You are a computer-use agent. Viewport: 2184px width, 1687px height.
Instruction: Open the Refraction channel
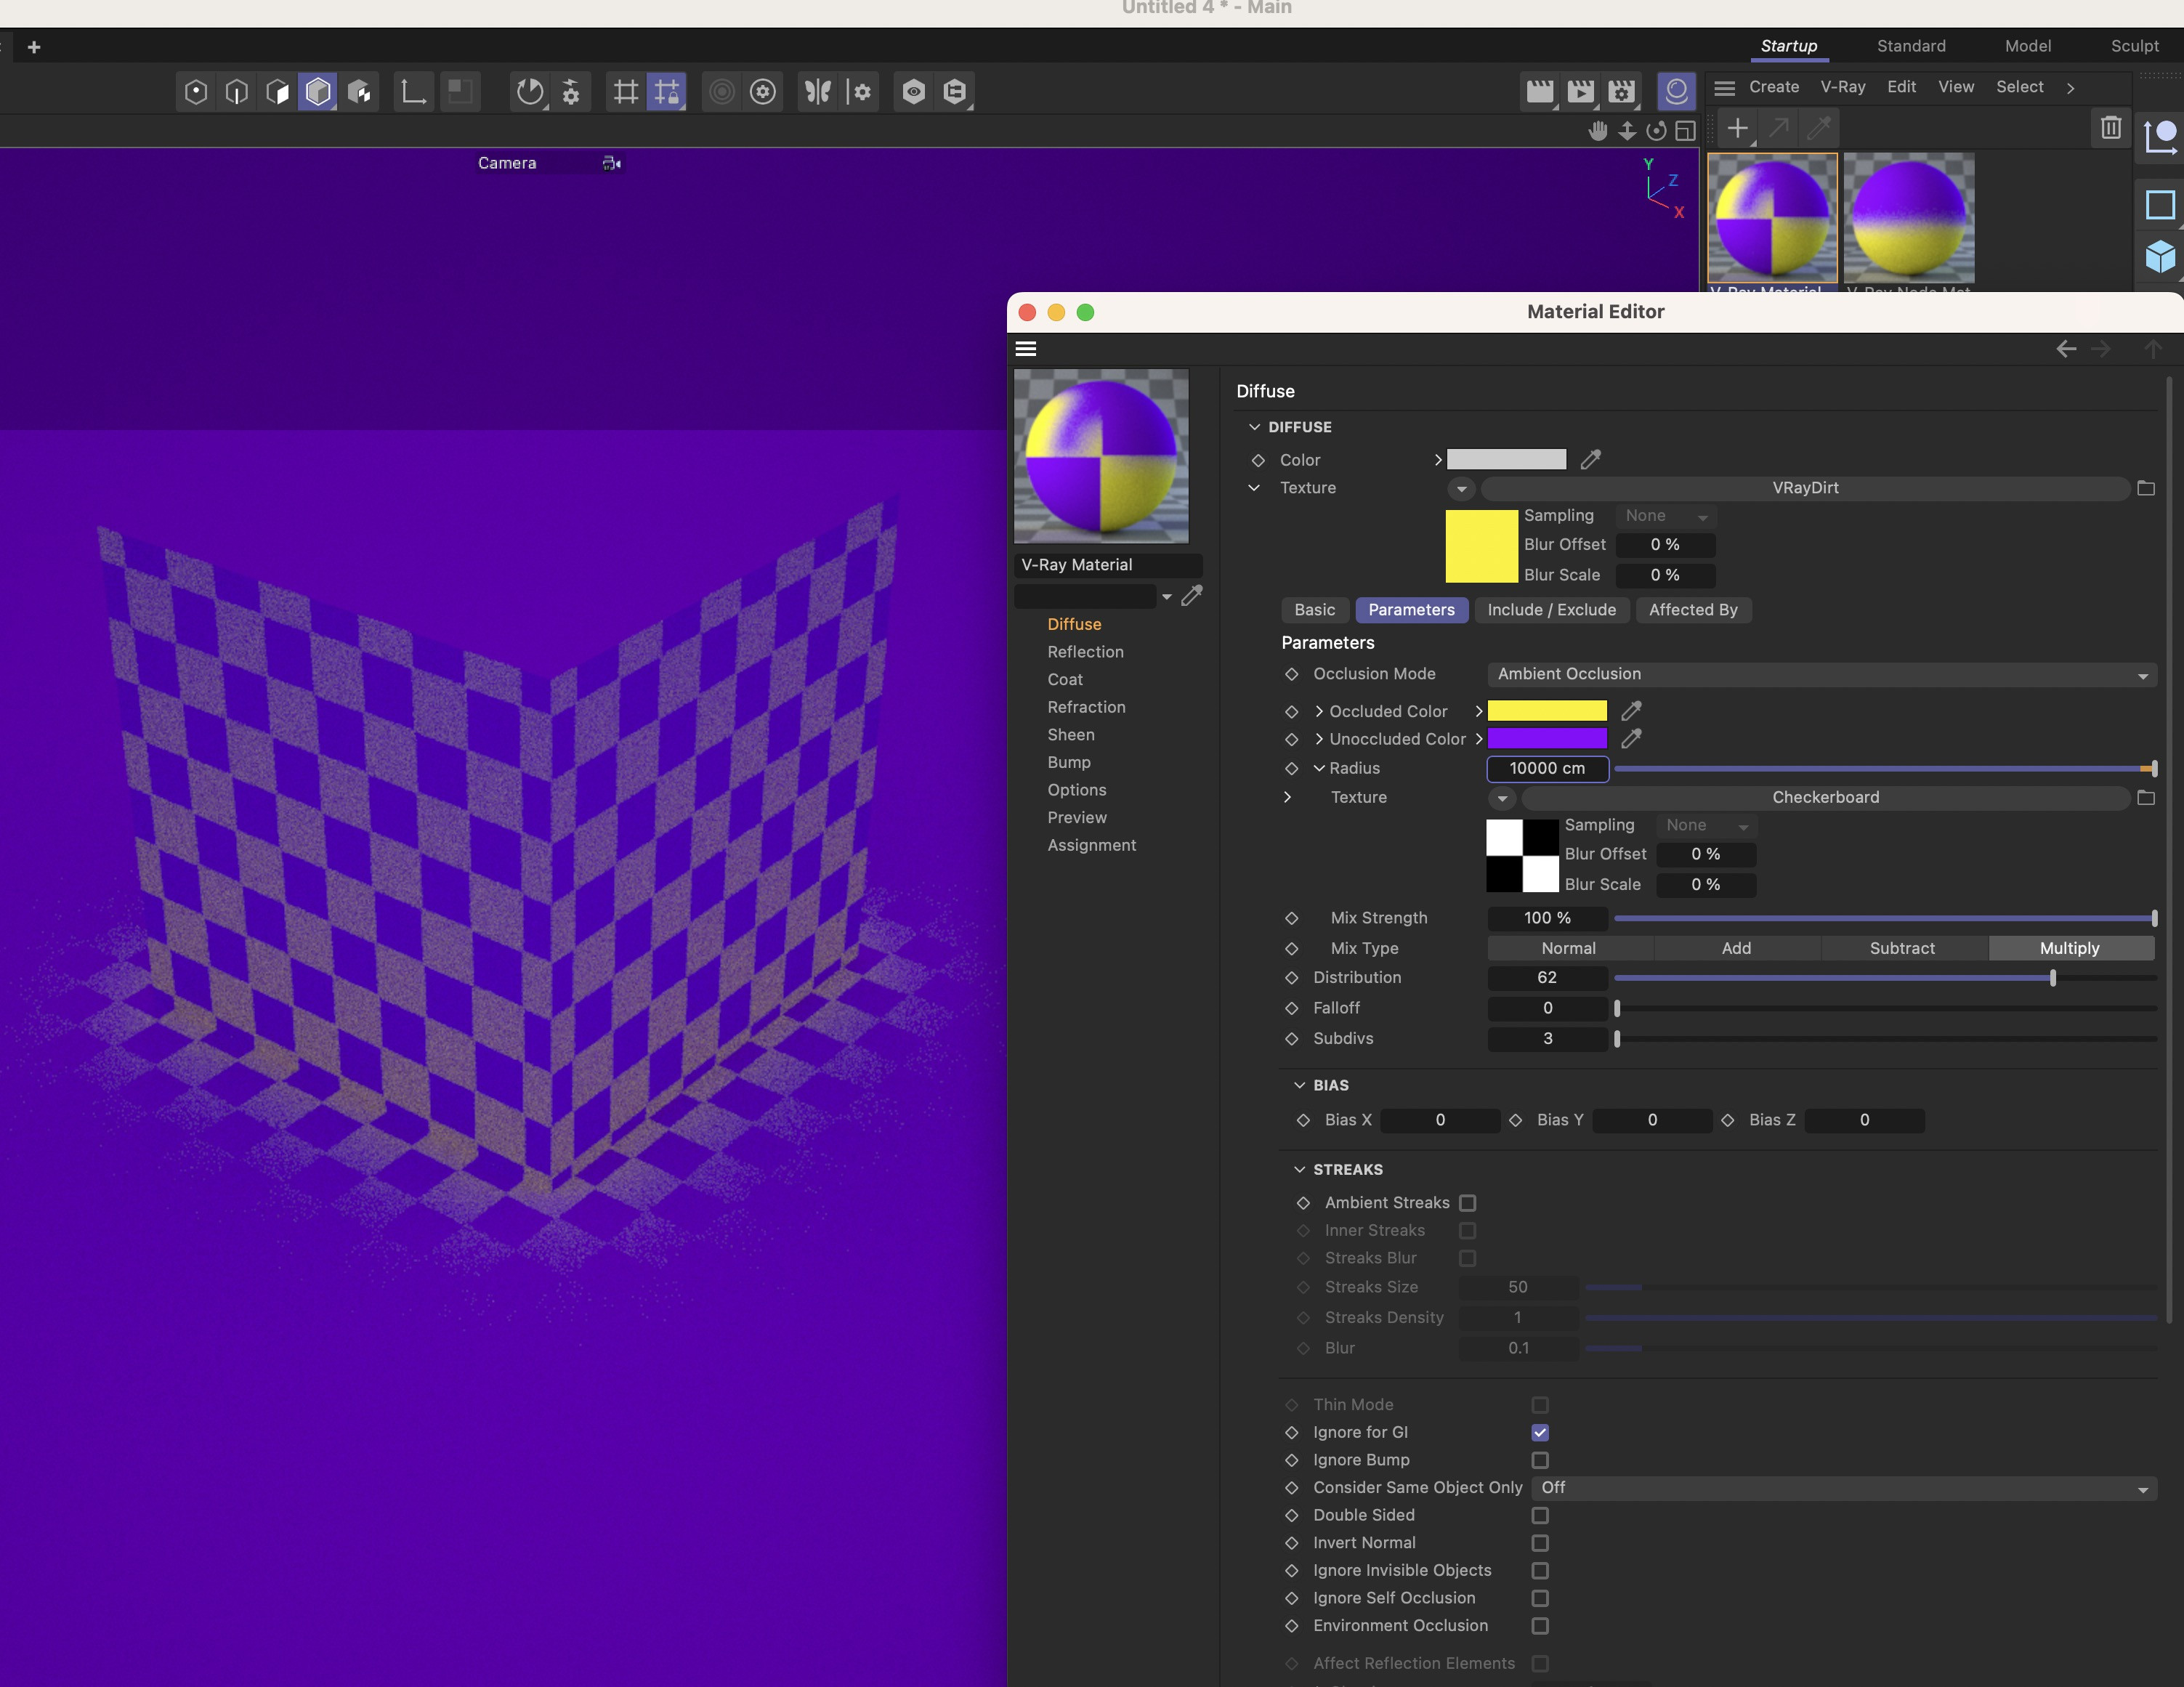pyautogui.click(x=1086, y=707)
